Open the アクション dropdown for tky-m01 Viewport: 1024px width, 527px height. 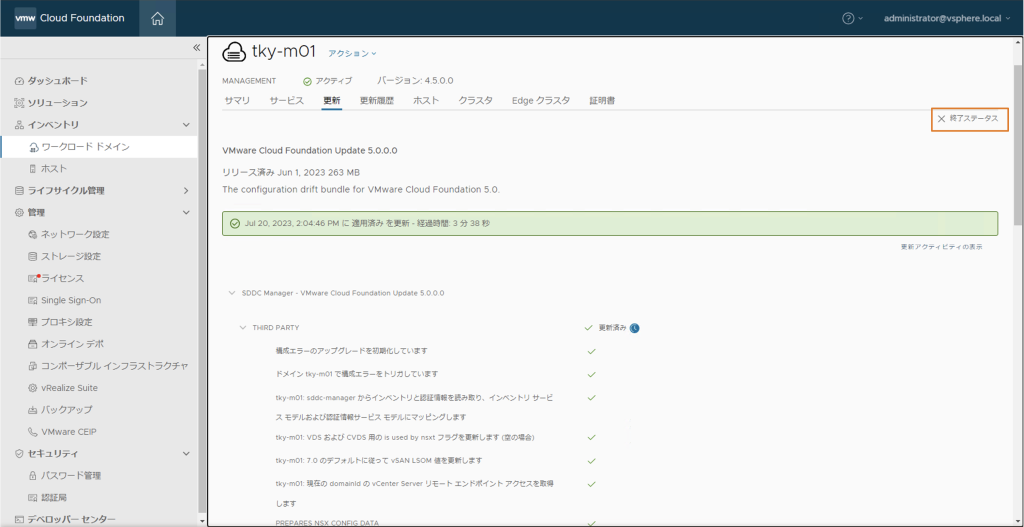352,54
